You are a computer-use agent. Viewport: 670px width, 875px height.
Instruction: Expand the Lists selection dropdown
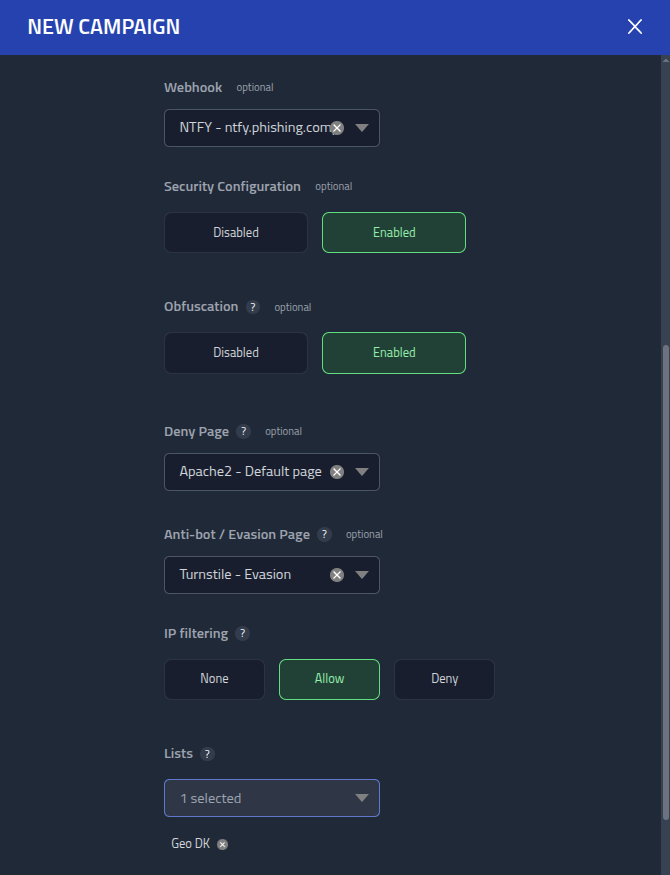[362, 798]
